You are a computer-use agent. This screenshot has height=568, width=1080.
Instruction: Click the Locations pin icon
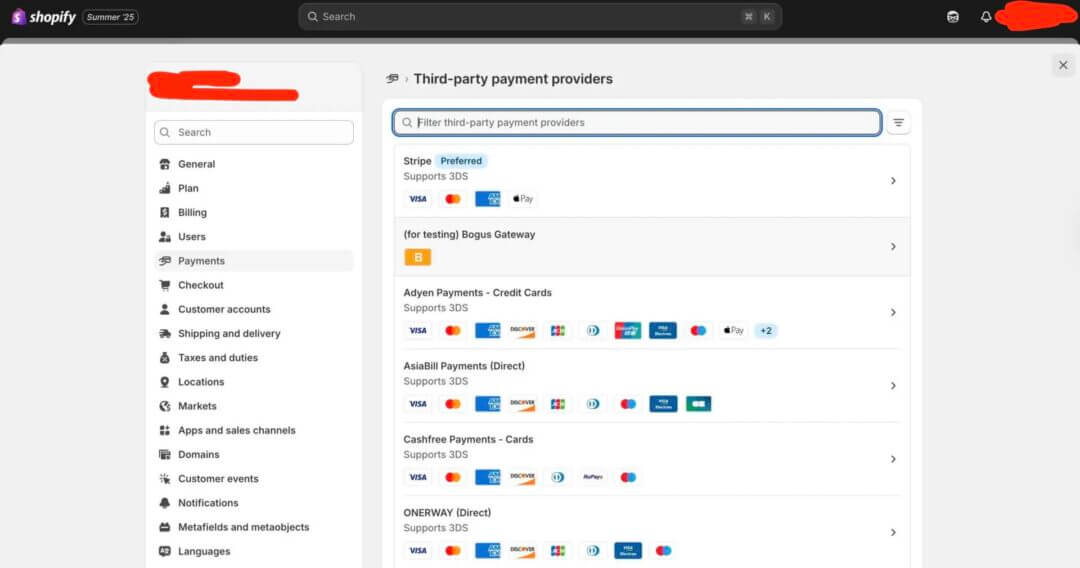(165, 381)
